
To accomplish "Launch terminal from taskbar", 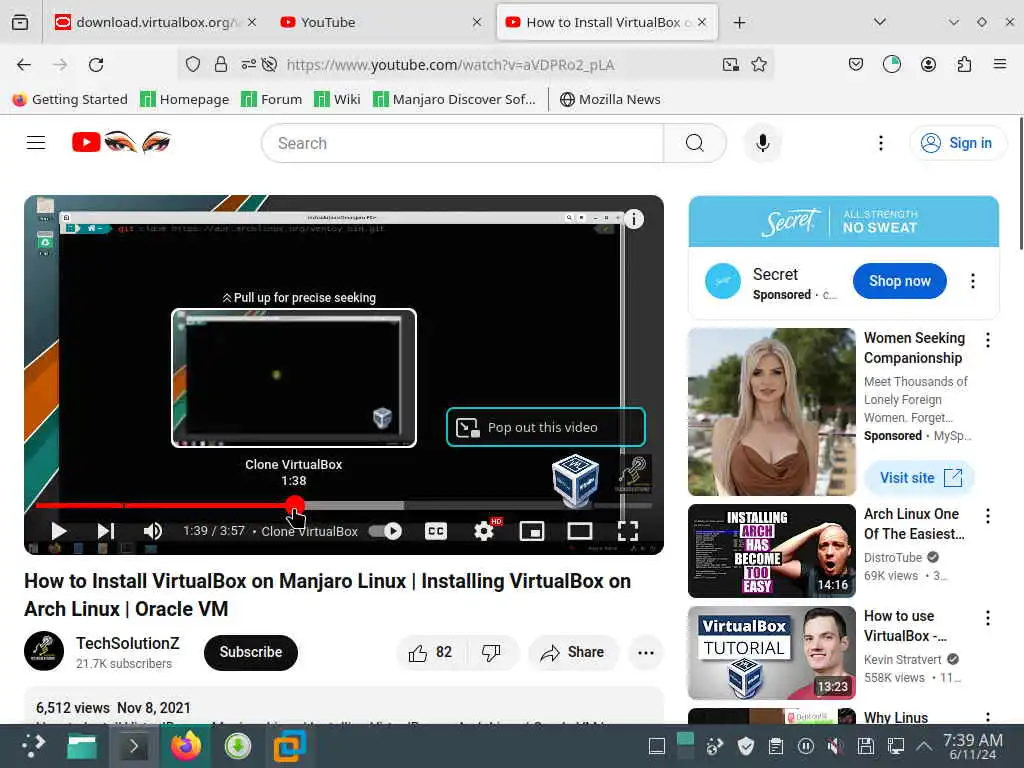I will tap(133, 746).
